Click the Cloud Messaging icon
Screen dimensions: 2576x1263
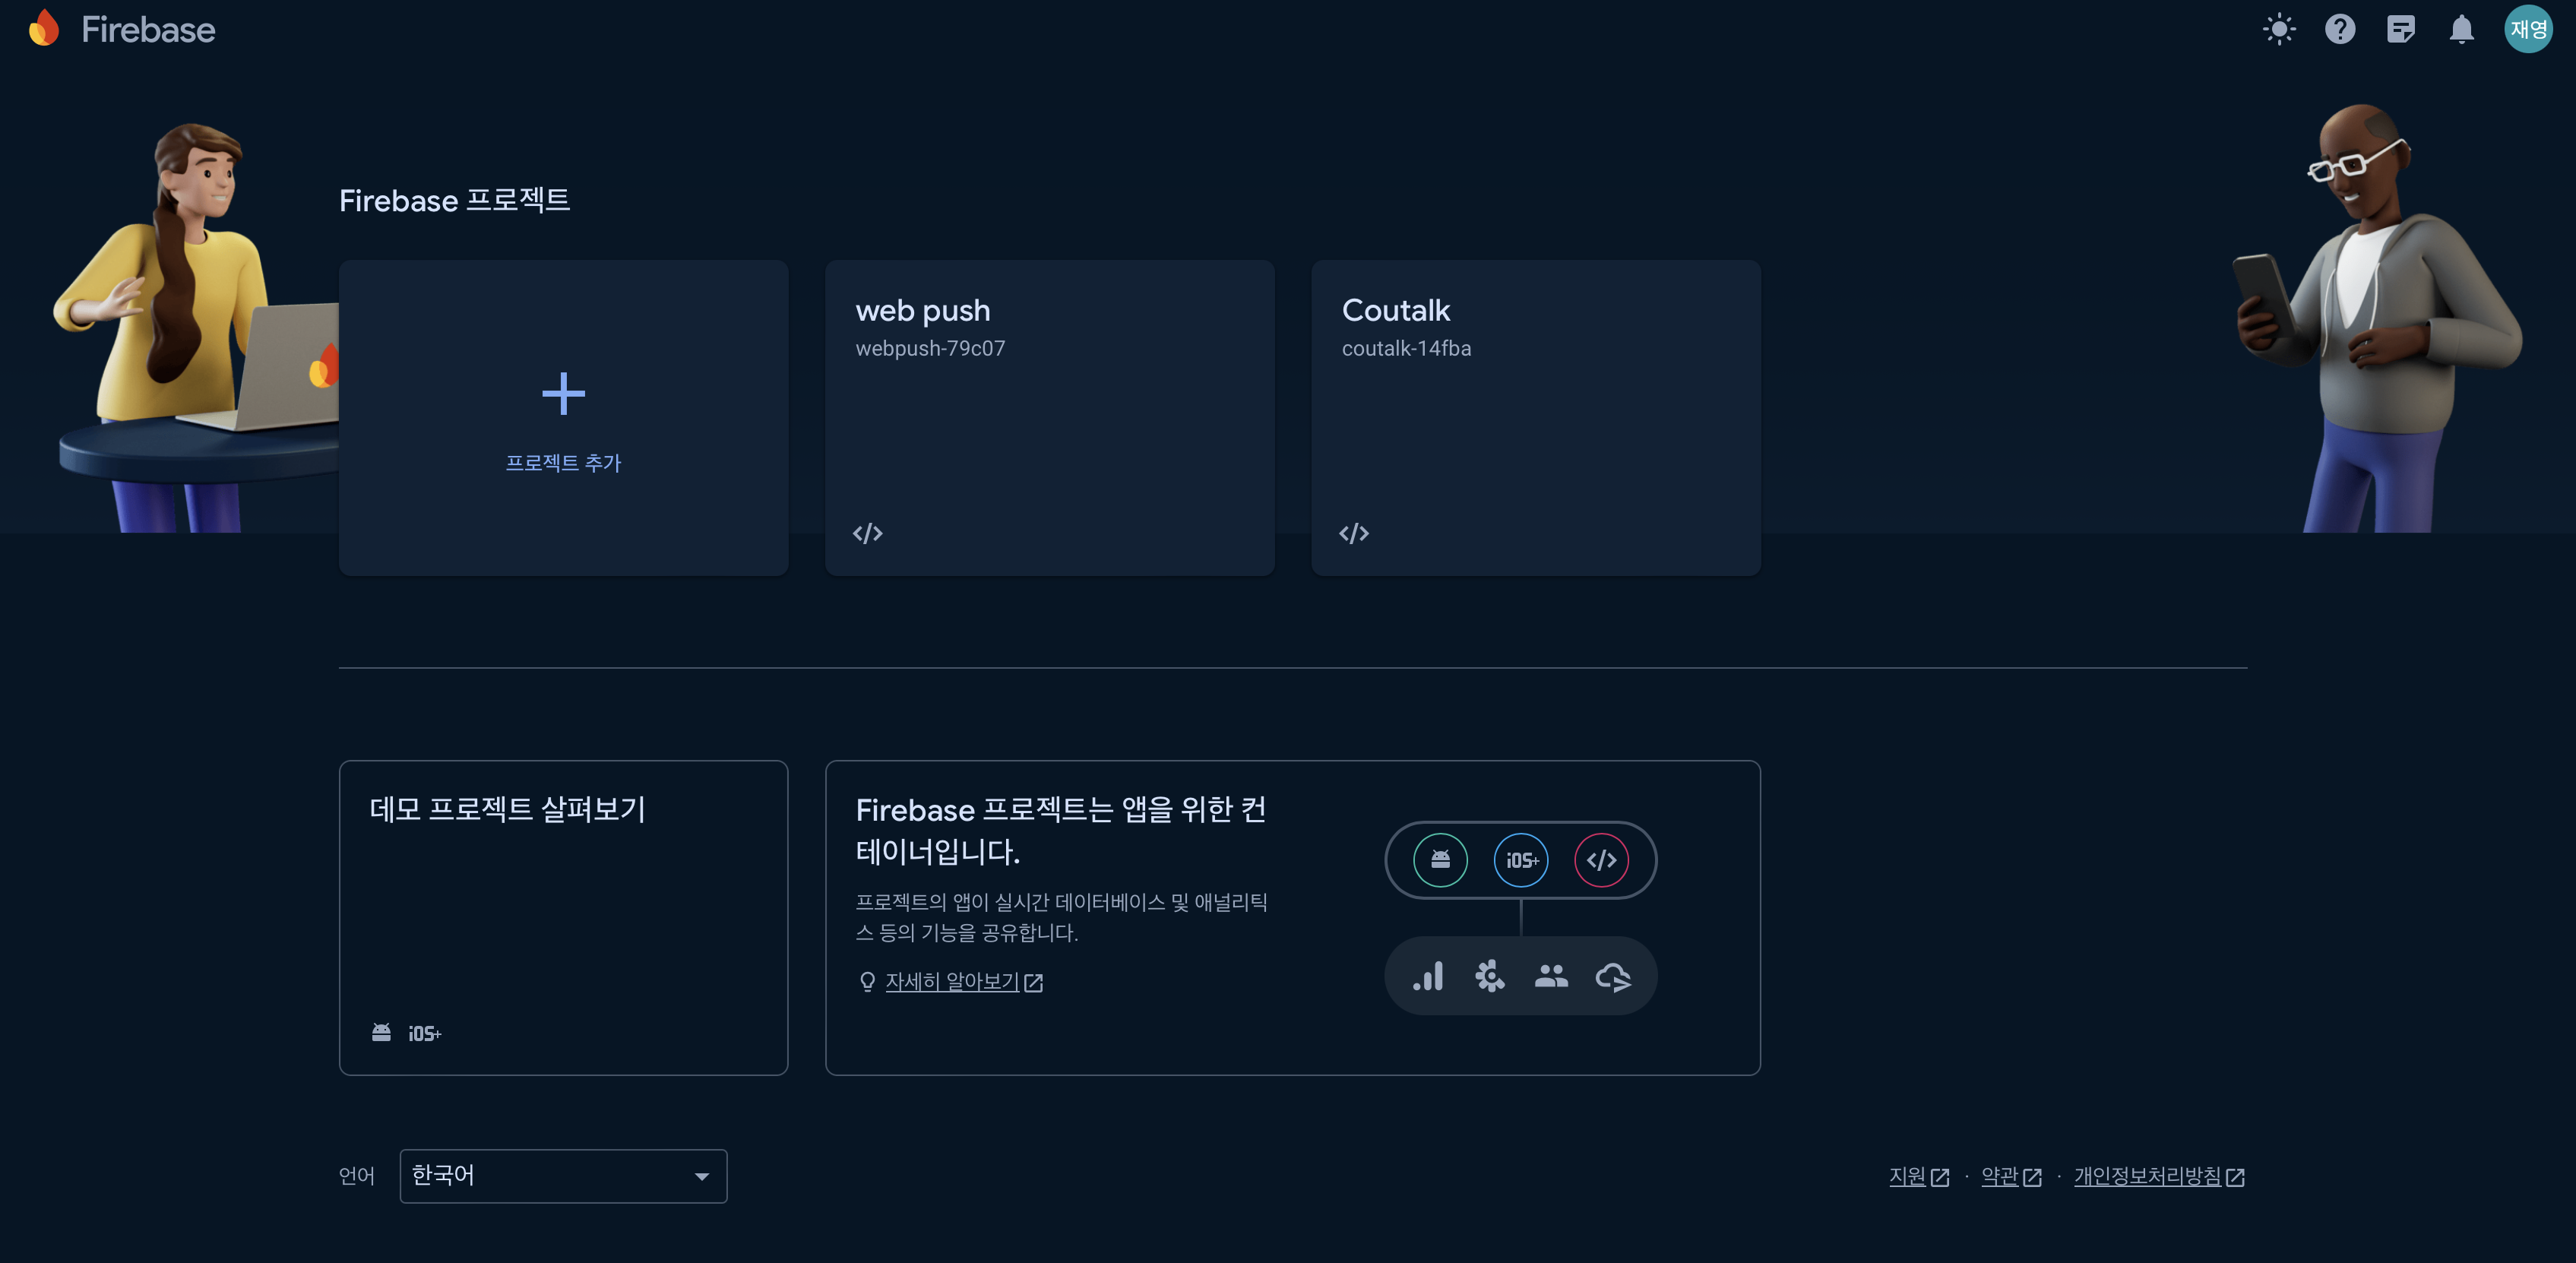pyautogui.click(x=1613, y=976)
